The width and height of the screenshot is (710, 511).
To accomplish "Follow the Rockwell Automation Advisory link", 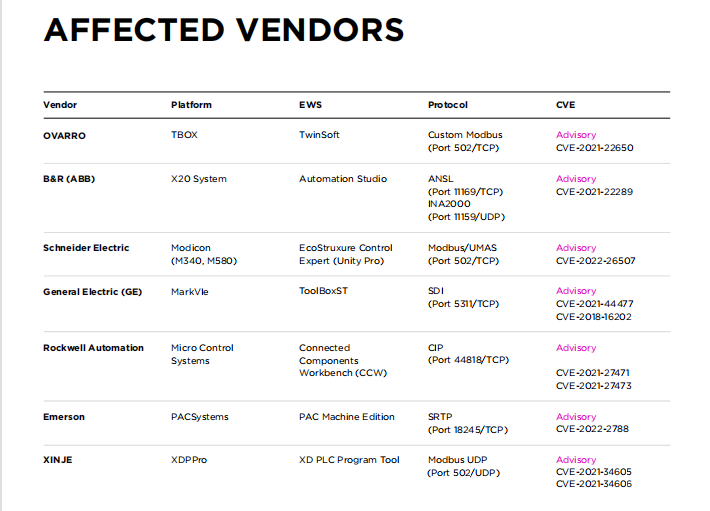I will [x=576, y=348].
